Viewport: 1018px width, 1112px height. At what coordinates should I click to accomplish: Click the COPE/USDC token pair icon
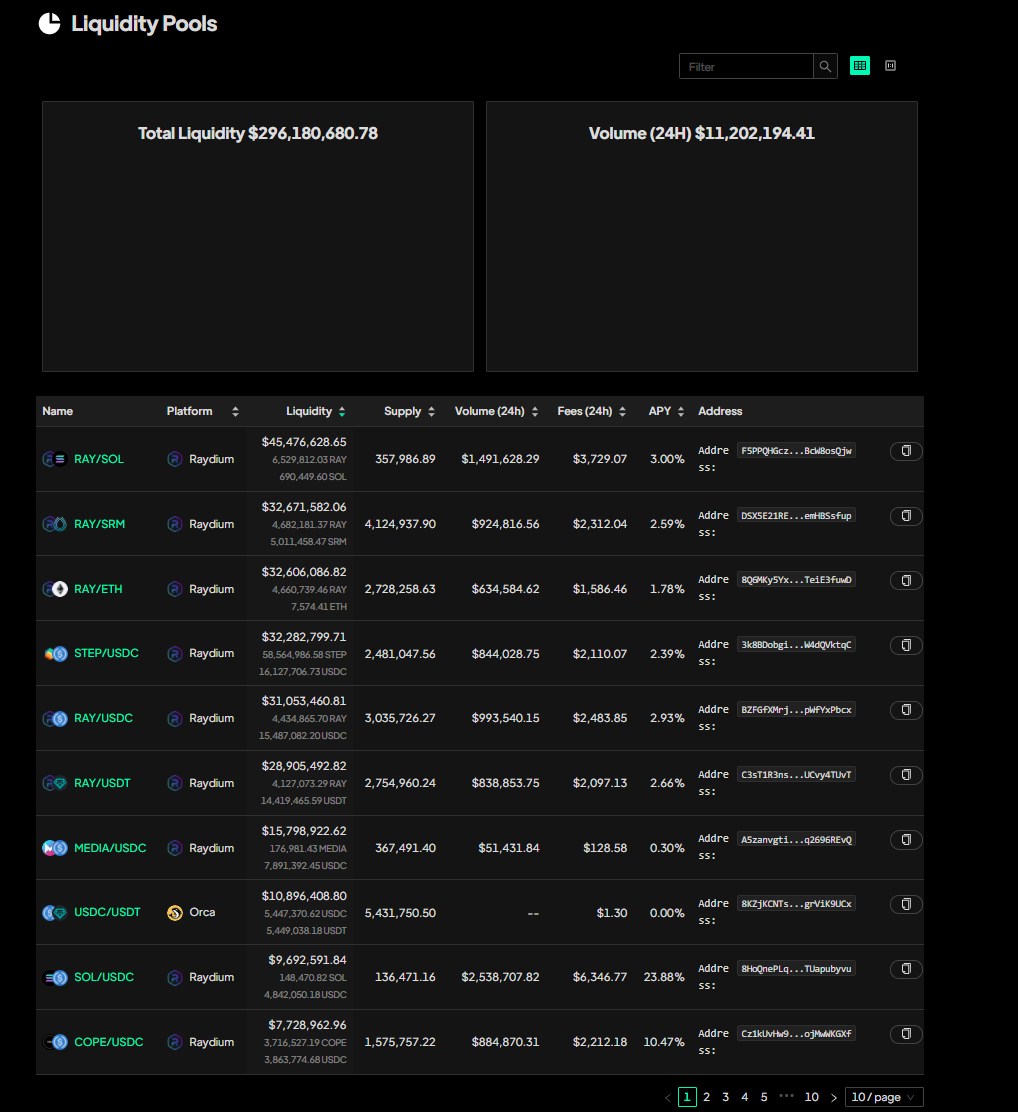click(x=55, y=1042)
